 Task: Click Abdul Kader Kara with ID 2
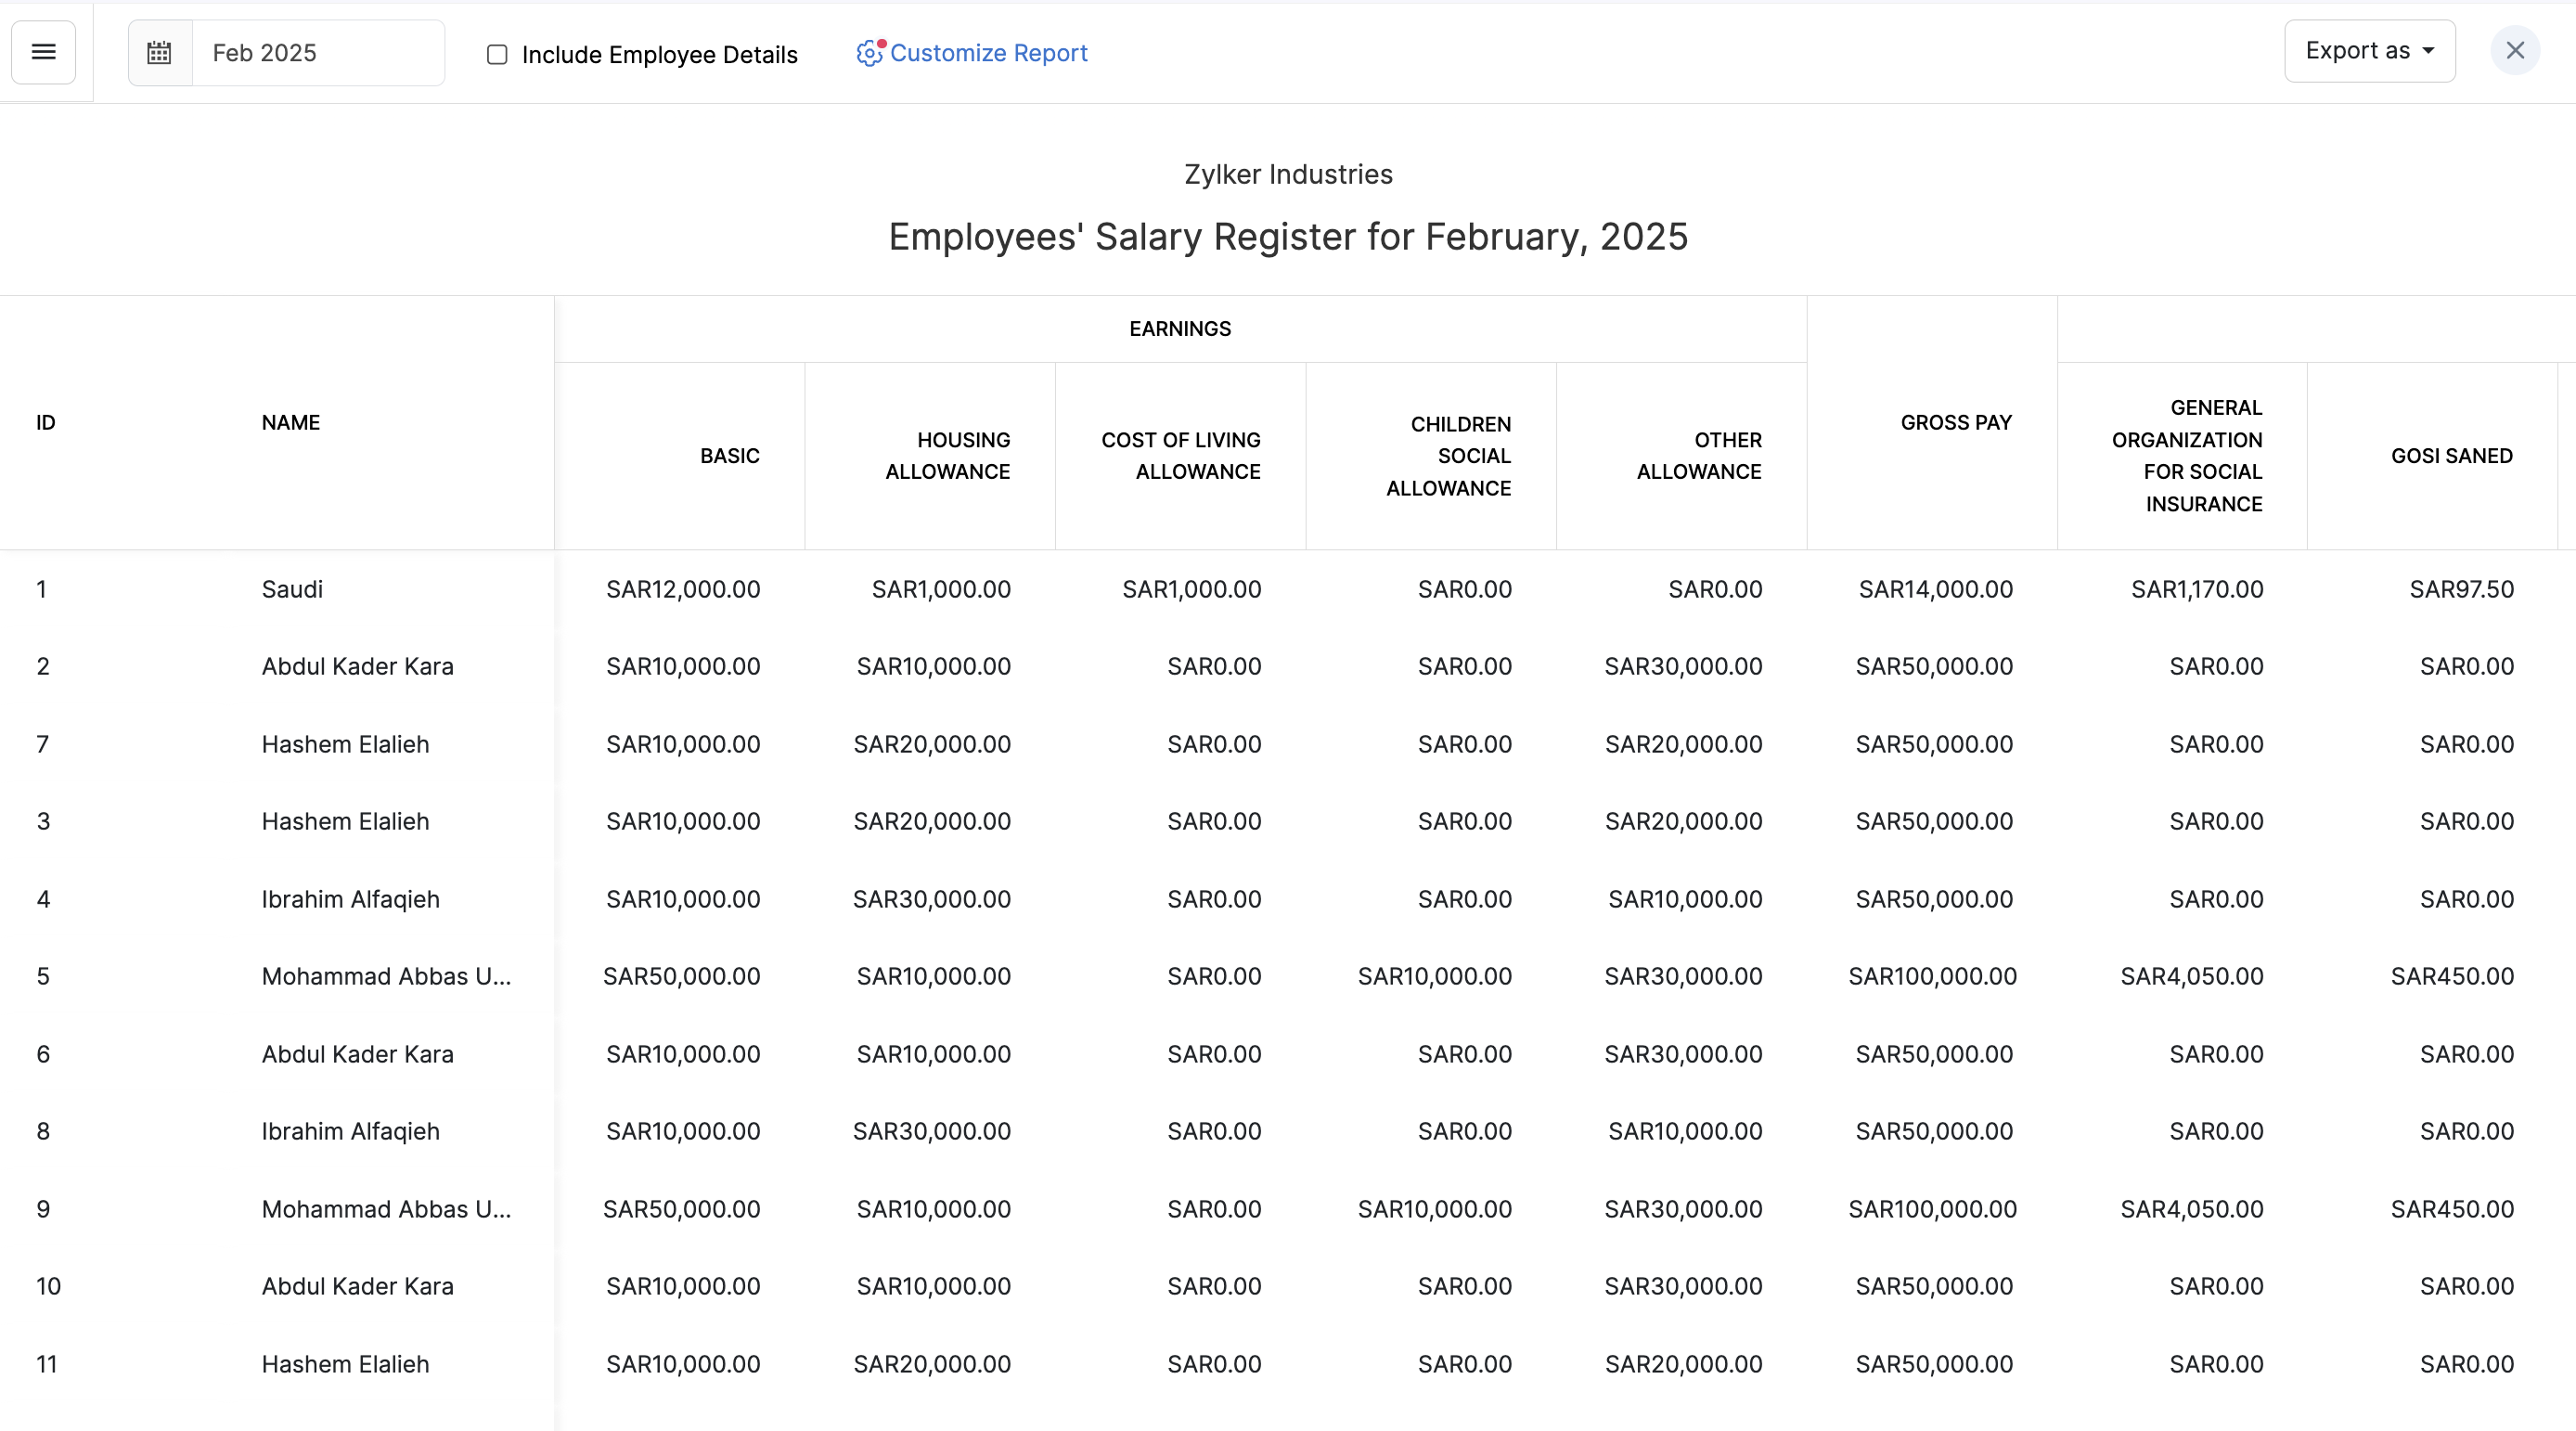(357, 666)
